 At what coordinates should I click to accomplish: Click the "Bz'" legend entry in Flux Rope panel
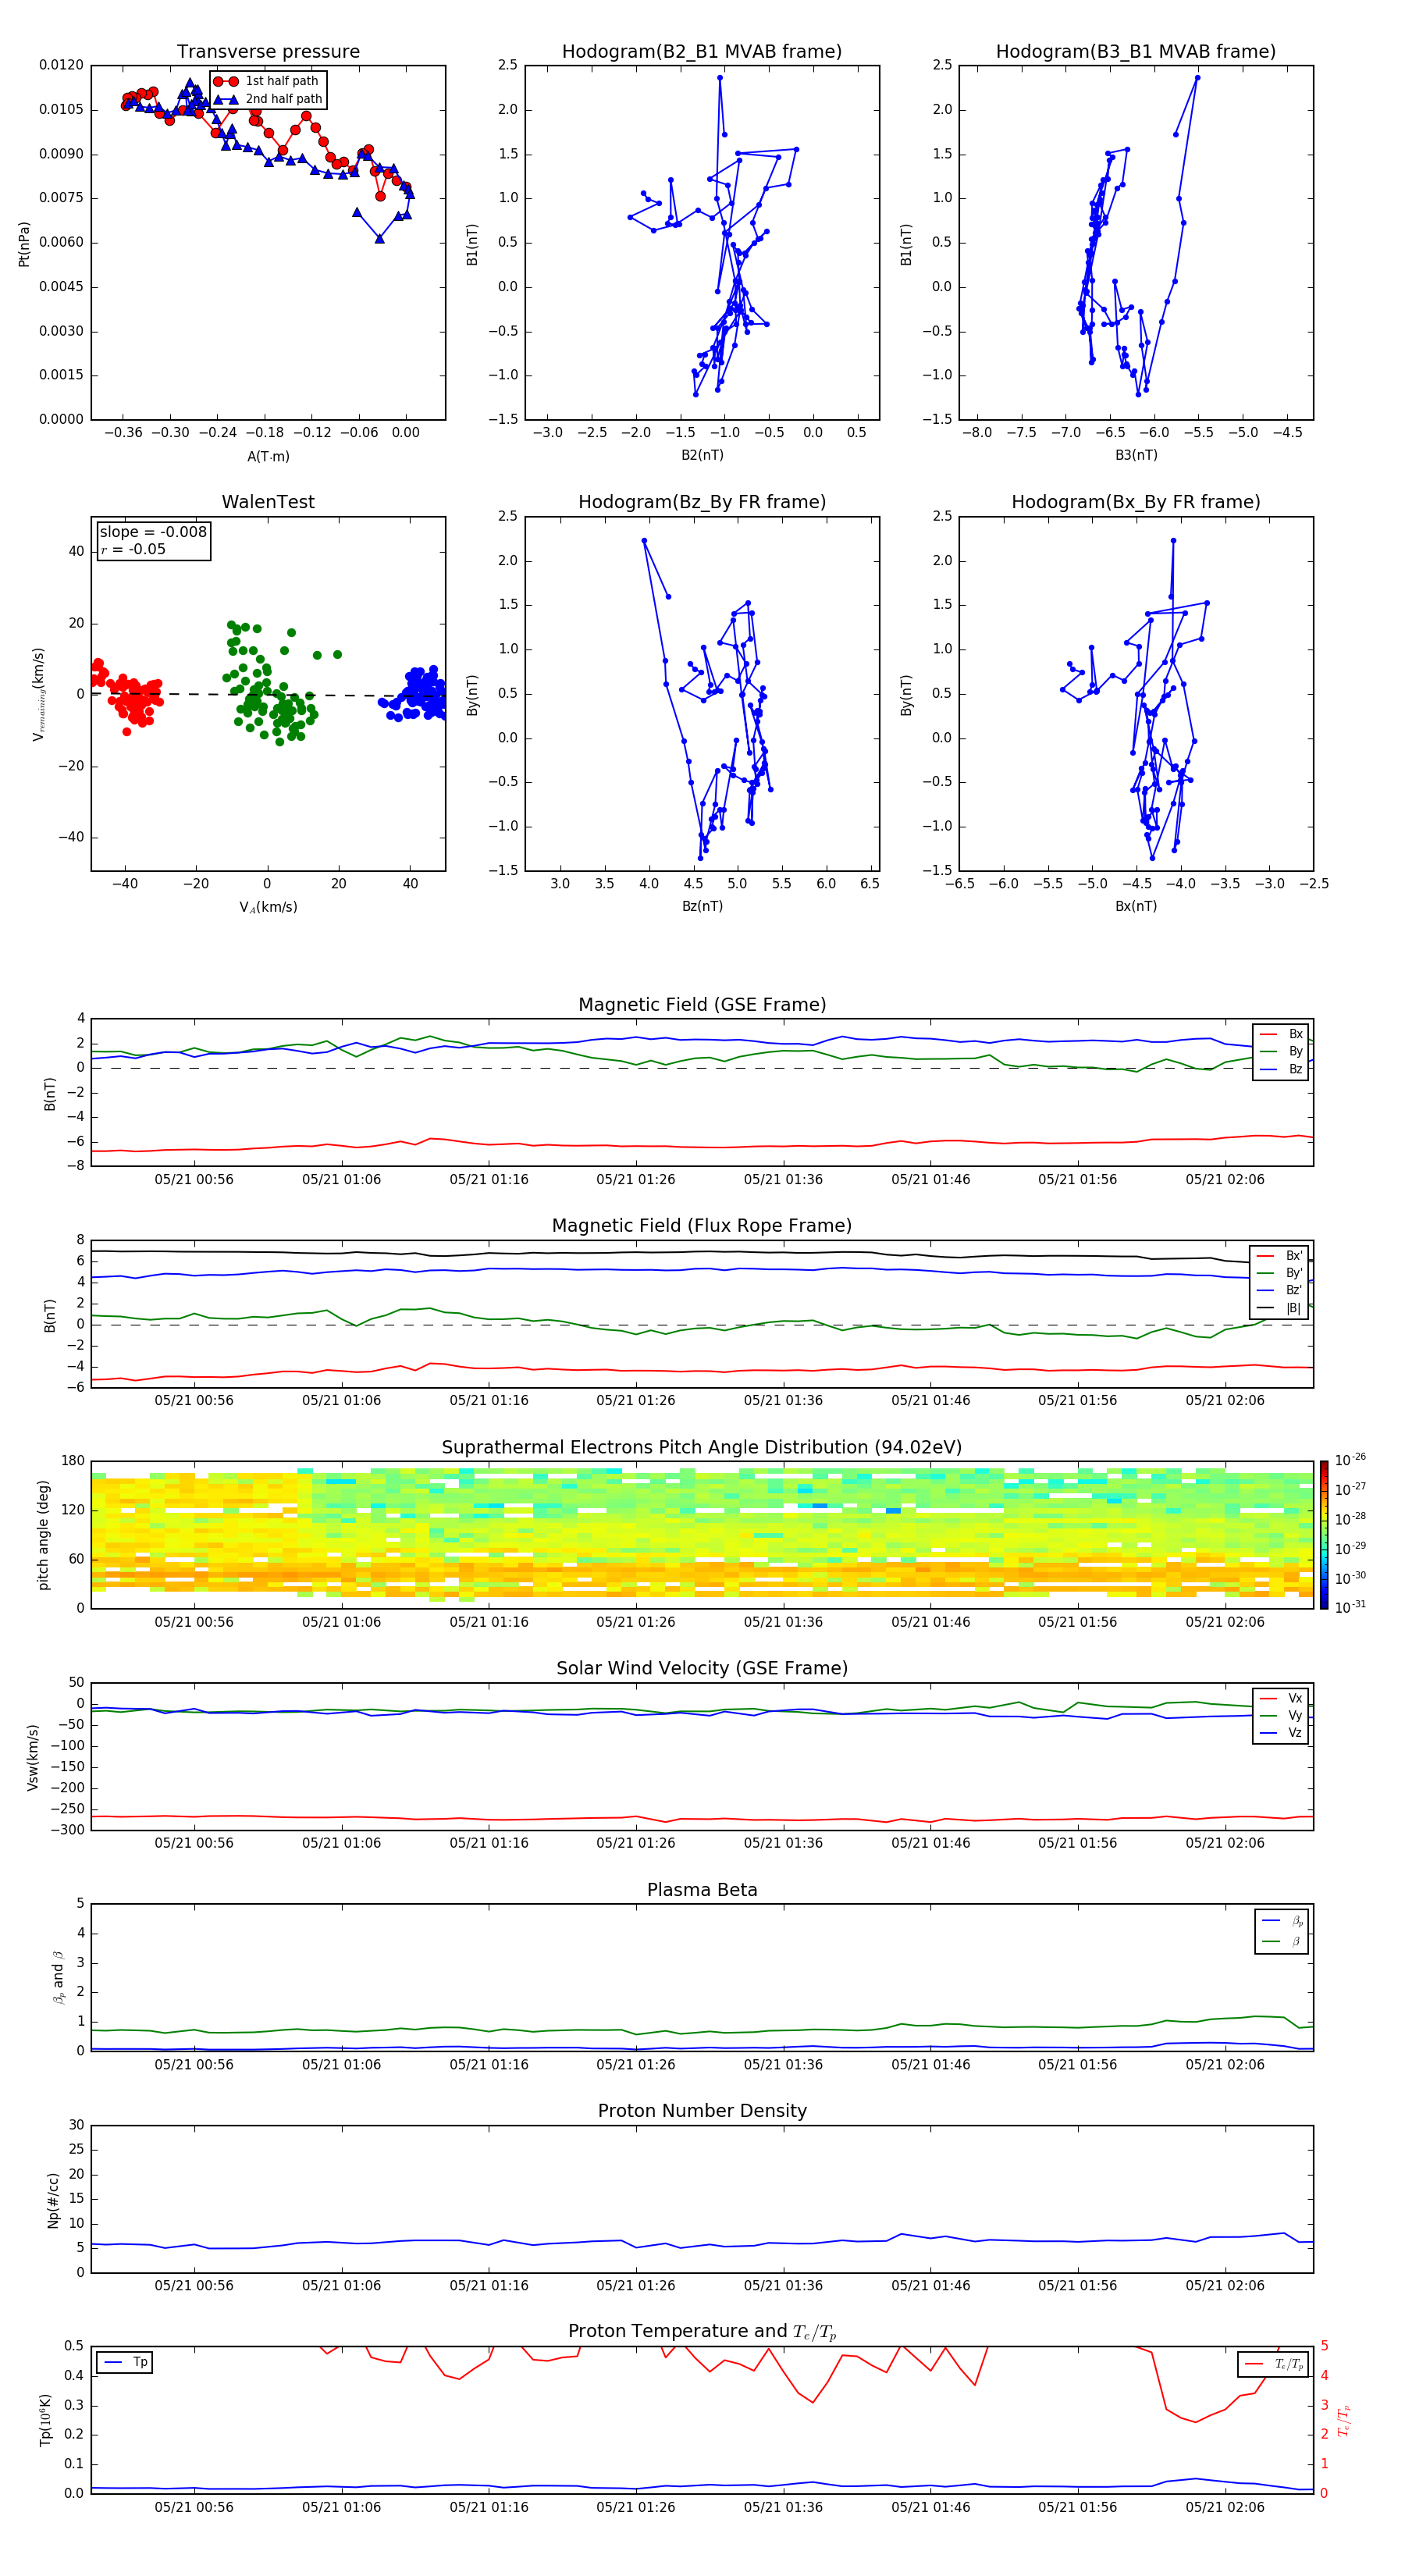[1280, 1291]
